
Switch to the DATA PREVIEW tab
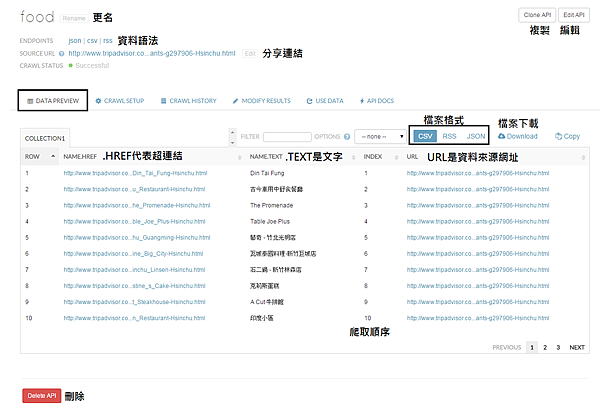click(53, 101)
